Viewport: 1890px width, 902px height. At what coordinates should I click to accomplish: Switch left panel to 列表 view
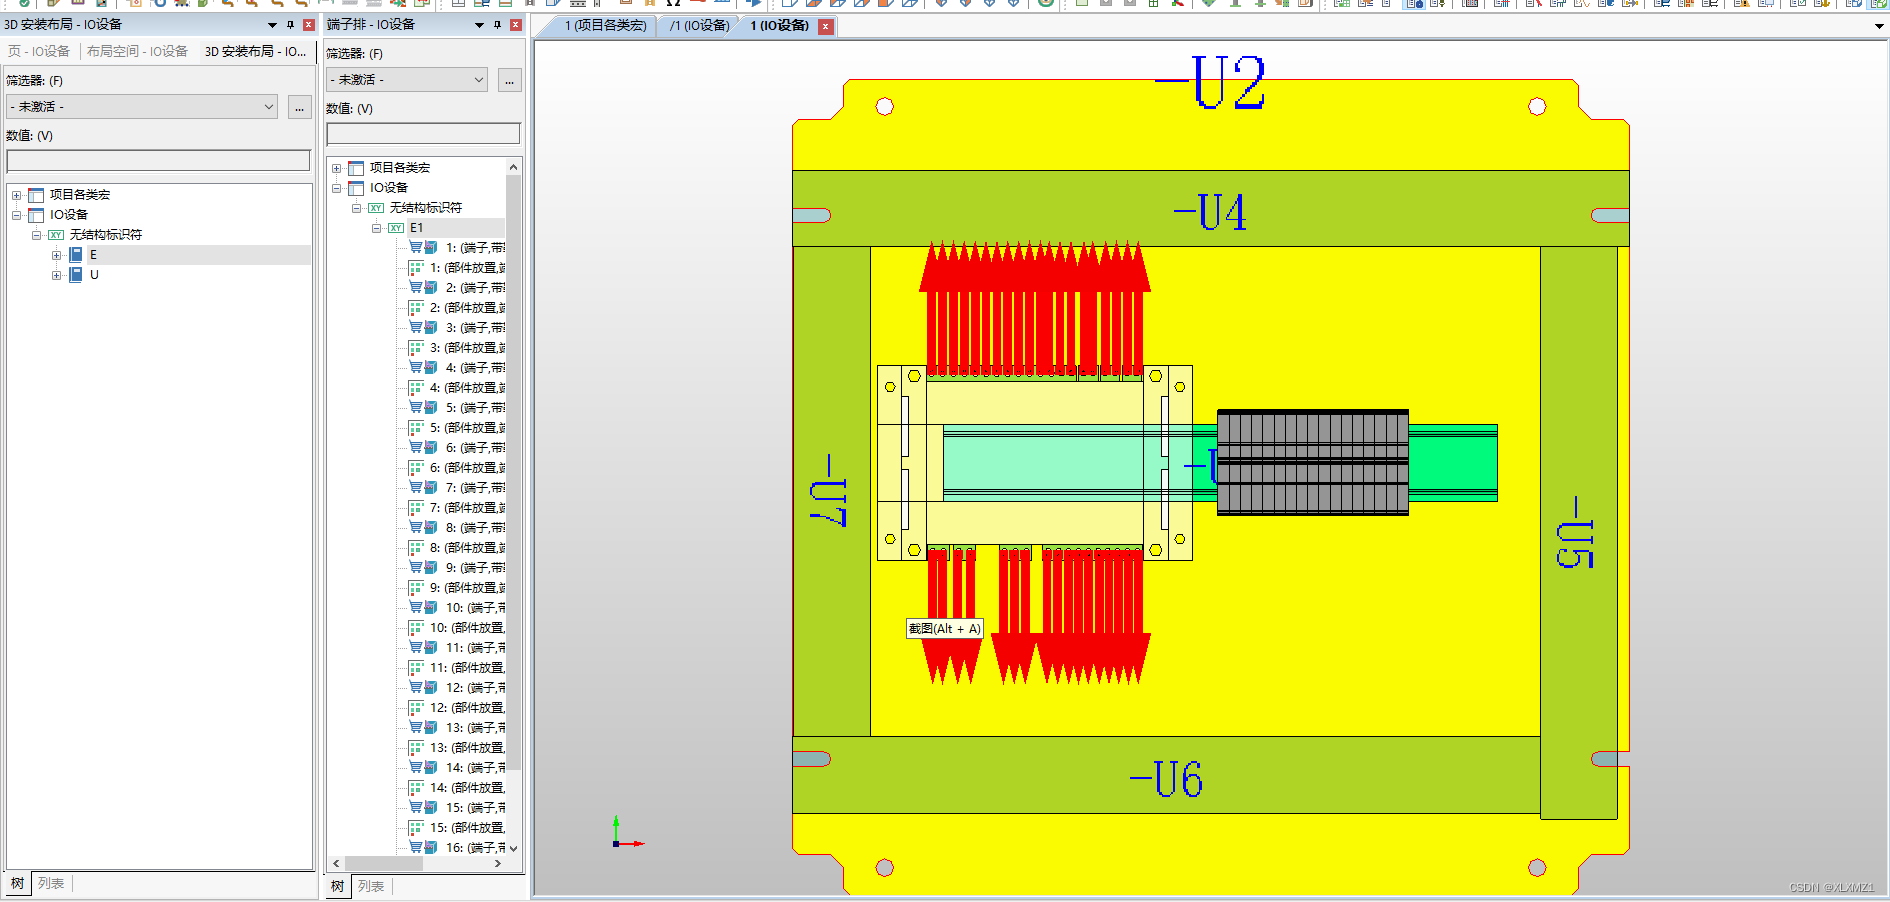pyautogui.click(x=51, y=884)
